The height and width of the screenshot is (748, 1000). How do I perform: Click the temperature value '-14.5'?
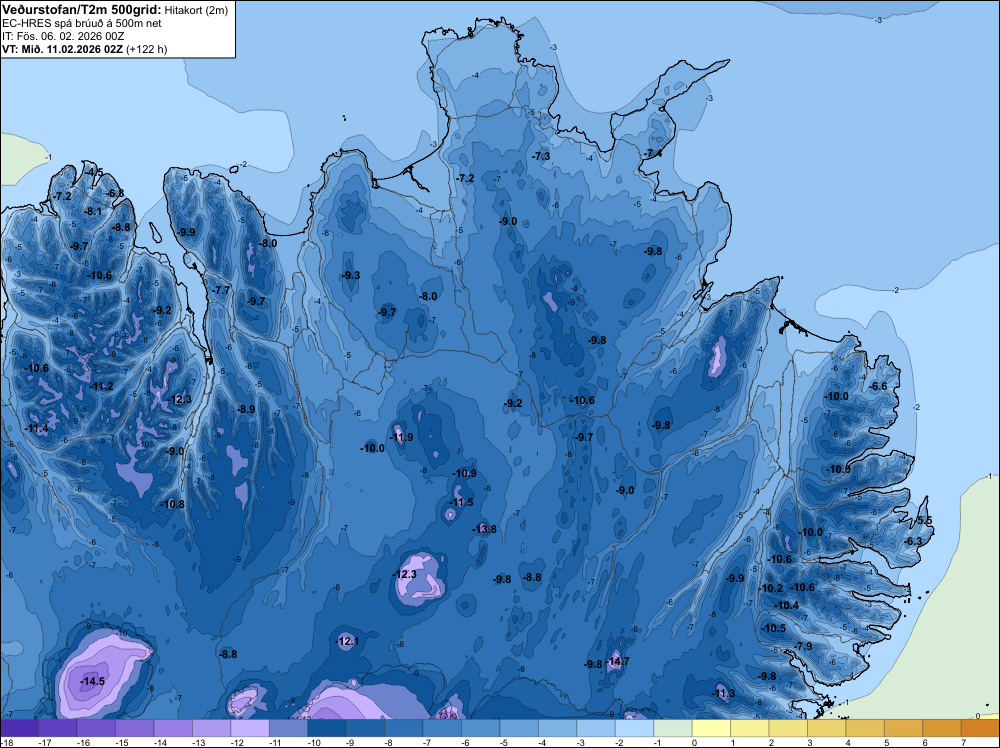pos(92,682)
